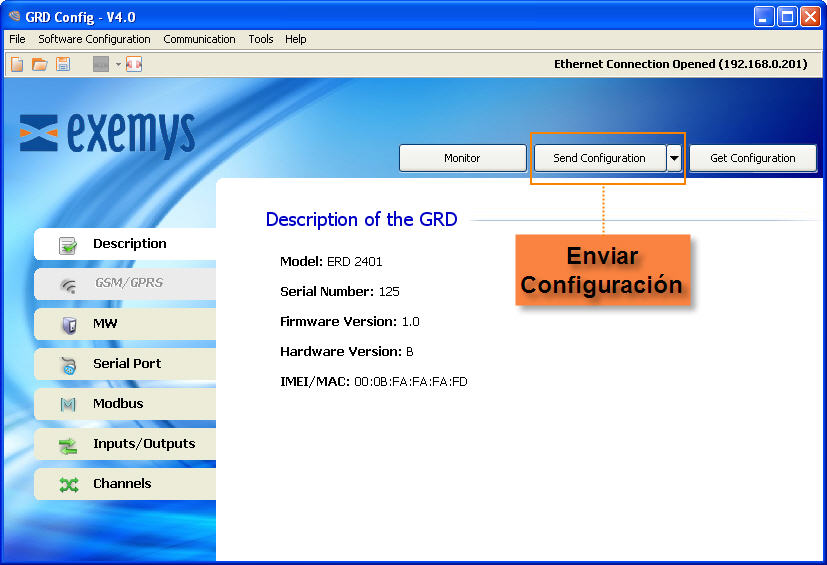Viewport: 827px width, 565px height.
Task: Click the Inputs/Outputs green arrows icon
Action: 68,445
